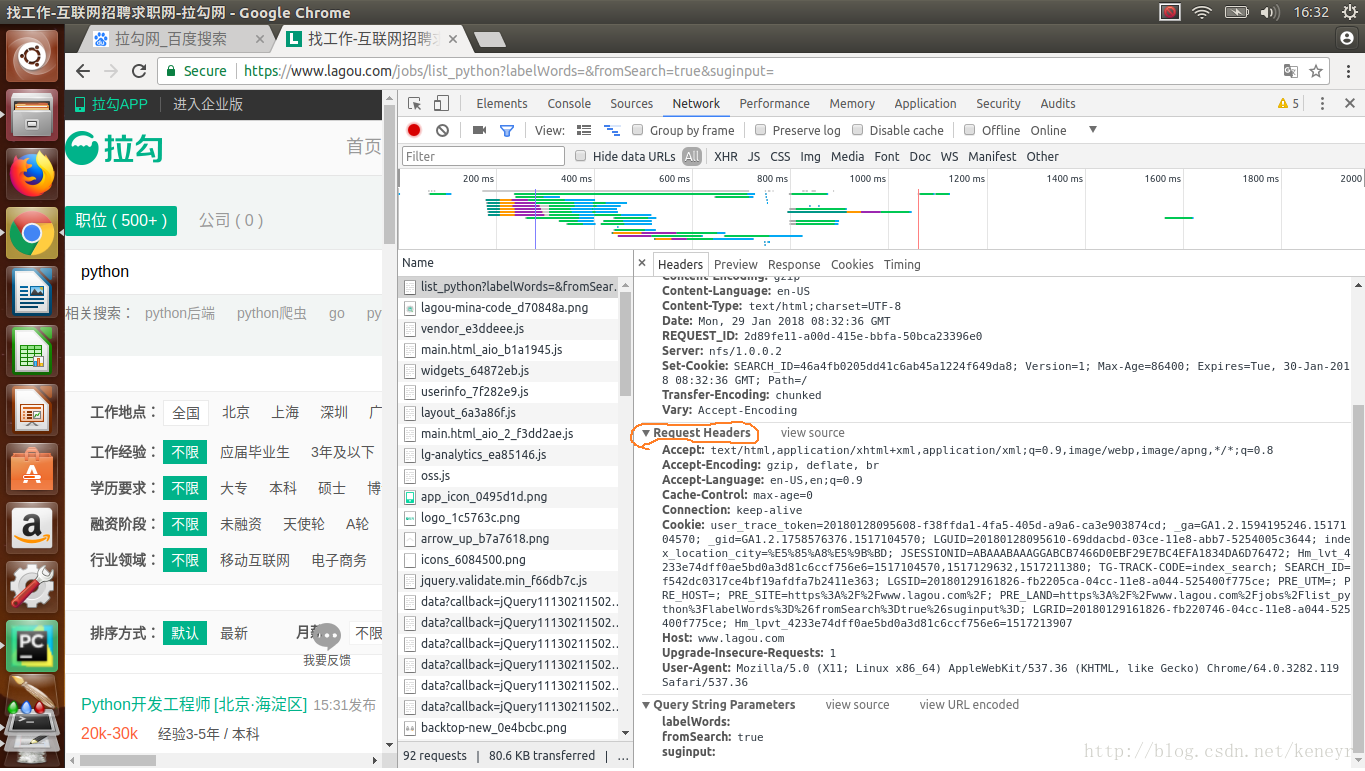Click view URL encoded link
The image size is (1365, 771).
(969, 705)
